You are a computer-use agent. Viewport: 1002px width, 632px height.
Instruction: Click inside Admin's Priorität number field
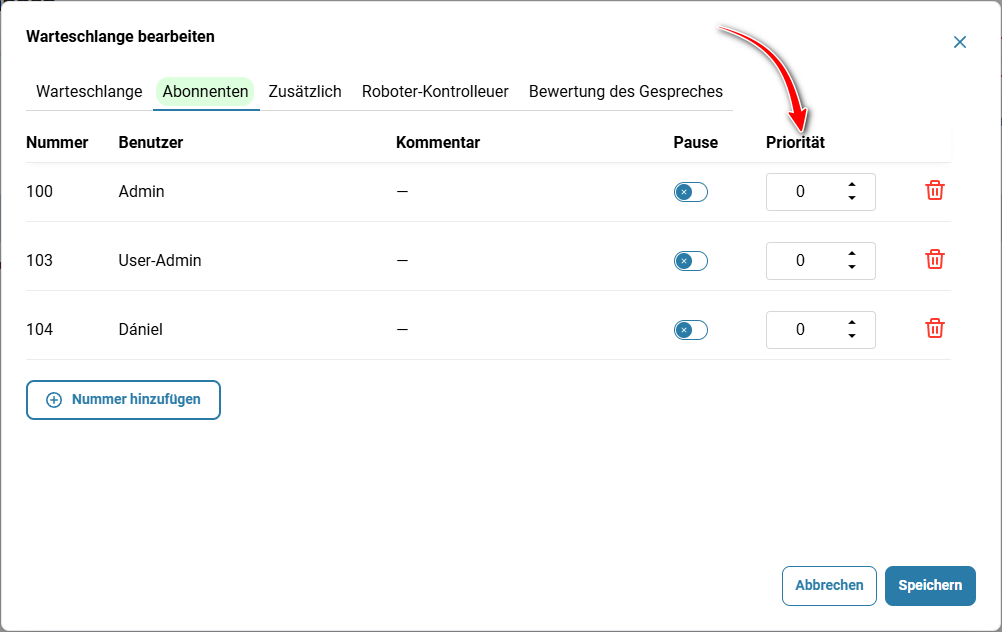801,192
